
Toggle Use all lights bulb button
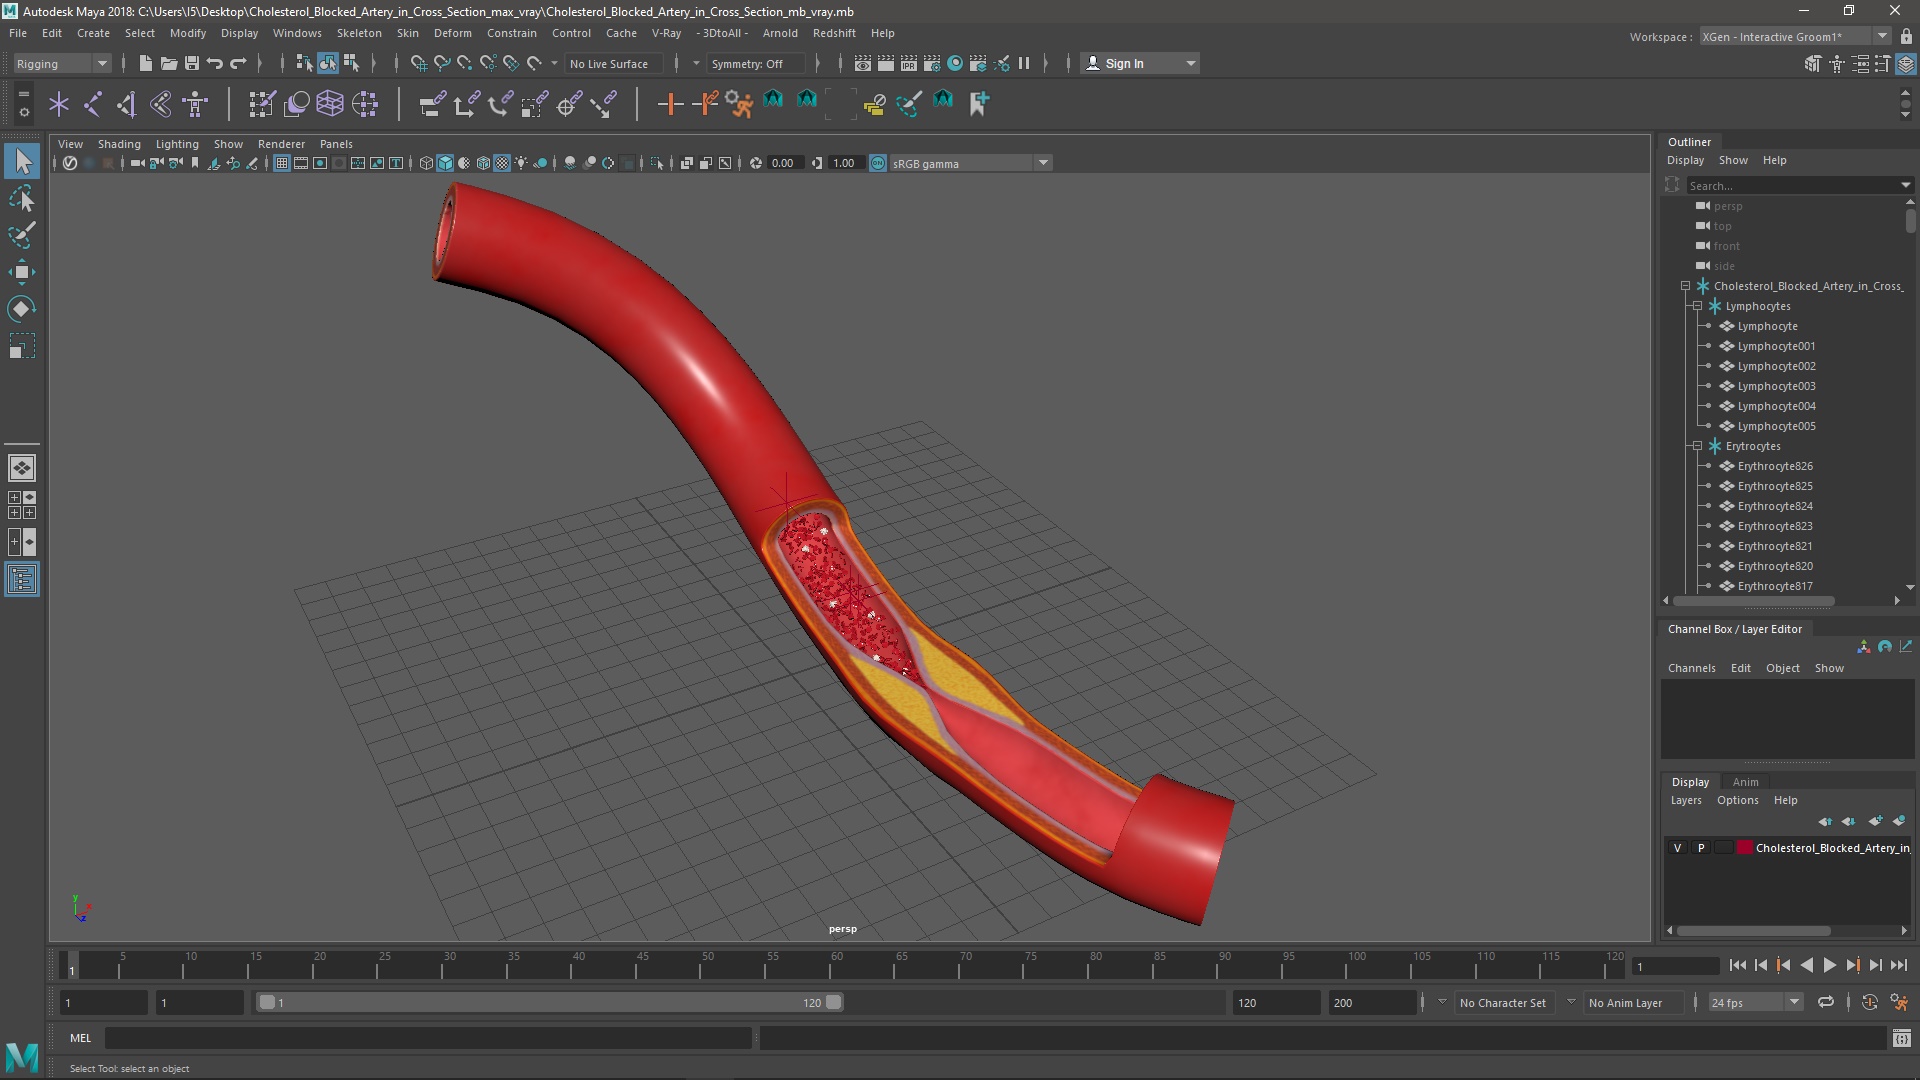[x=521, y=163]
